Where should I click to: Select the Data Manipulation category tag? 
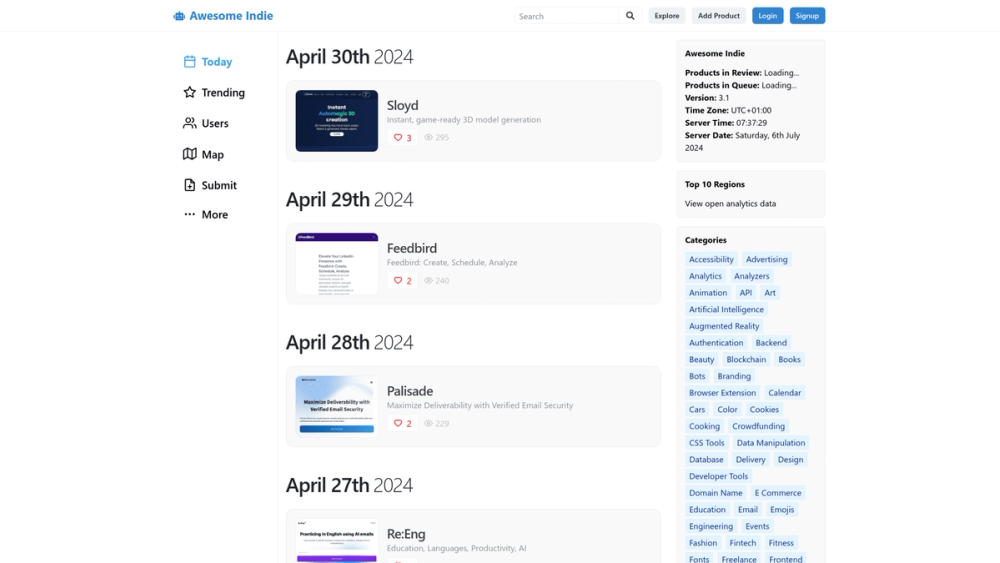[770, 442]
